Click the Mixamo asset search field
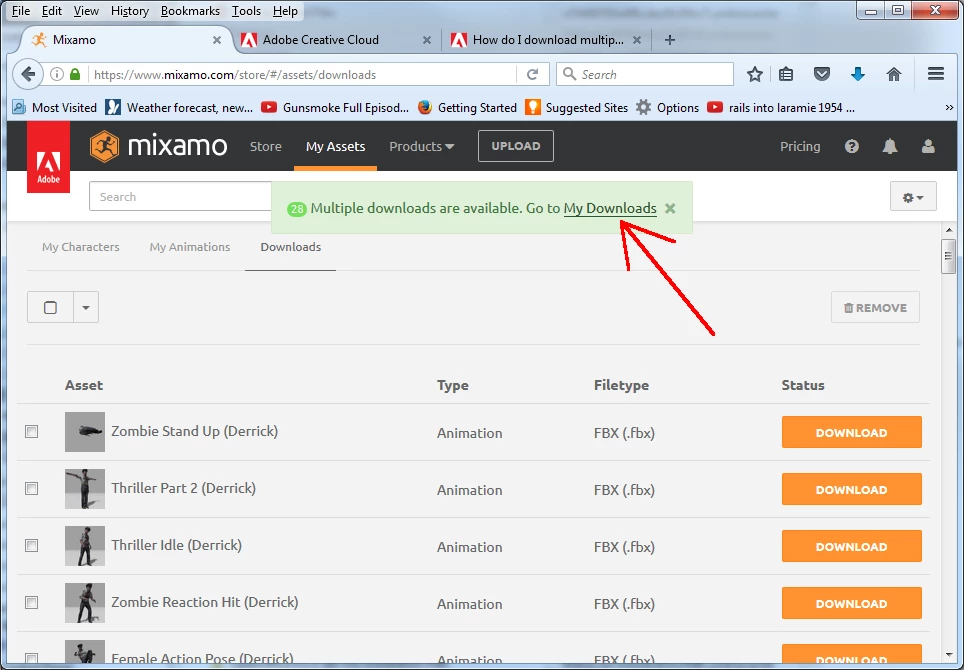 point(181,197)
